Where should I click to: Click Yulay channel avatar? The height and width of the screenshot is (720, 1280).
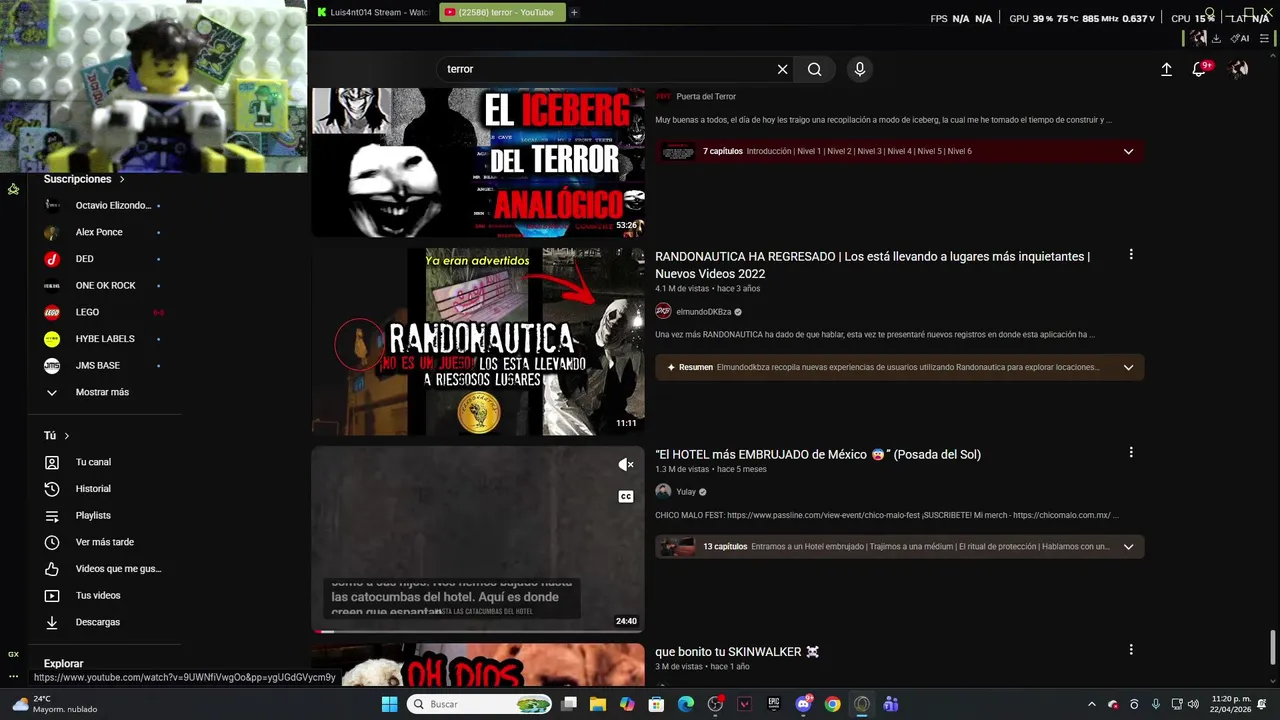pyautogui.click(x=663, y=491)
